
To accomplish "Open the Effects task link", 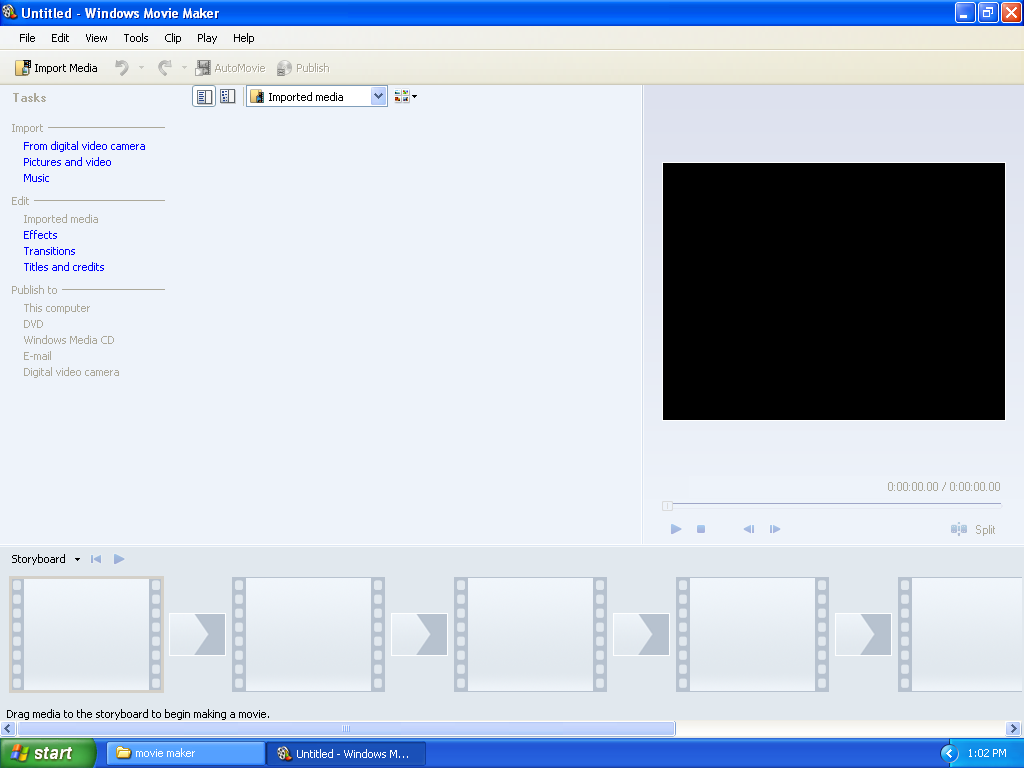I will tap(40, 235).
